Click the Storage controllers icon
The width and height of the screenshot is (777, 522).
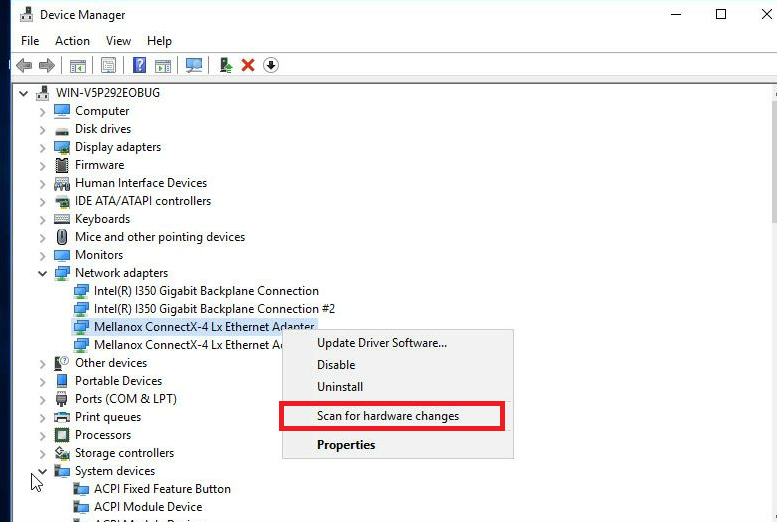(x=62, y=453)
